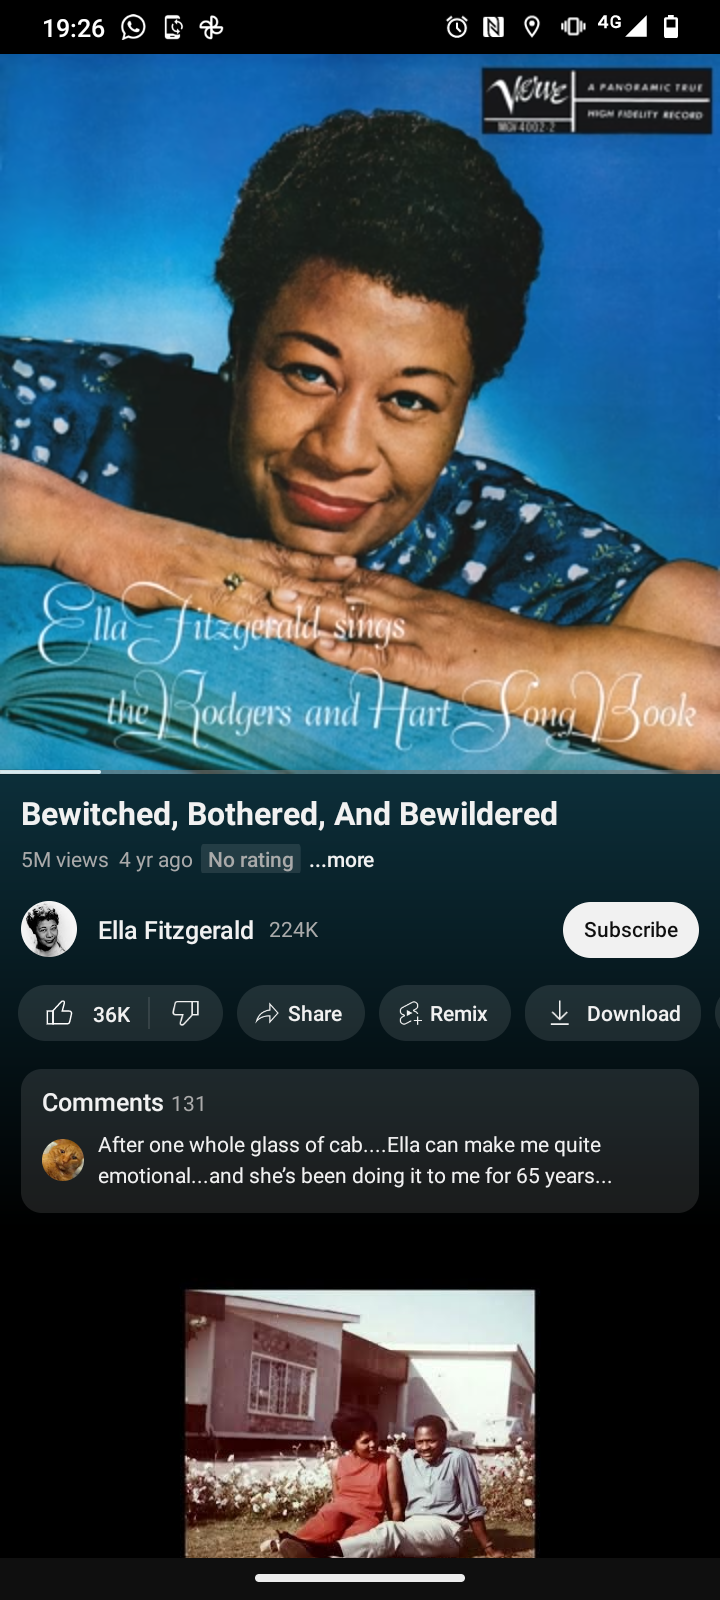This screenshot has height=1600, width=720.
Task: Tap the WhatsApp status bar icon
Action: (x=133, y=27)
